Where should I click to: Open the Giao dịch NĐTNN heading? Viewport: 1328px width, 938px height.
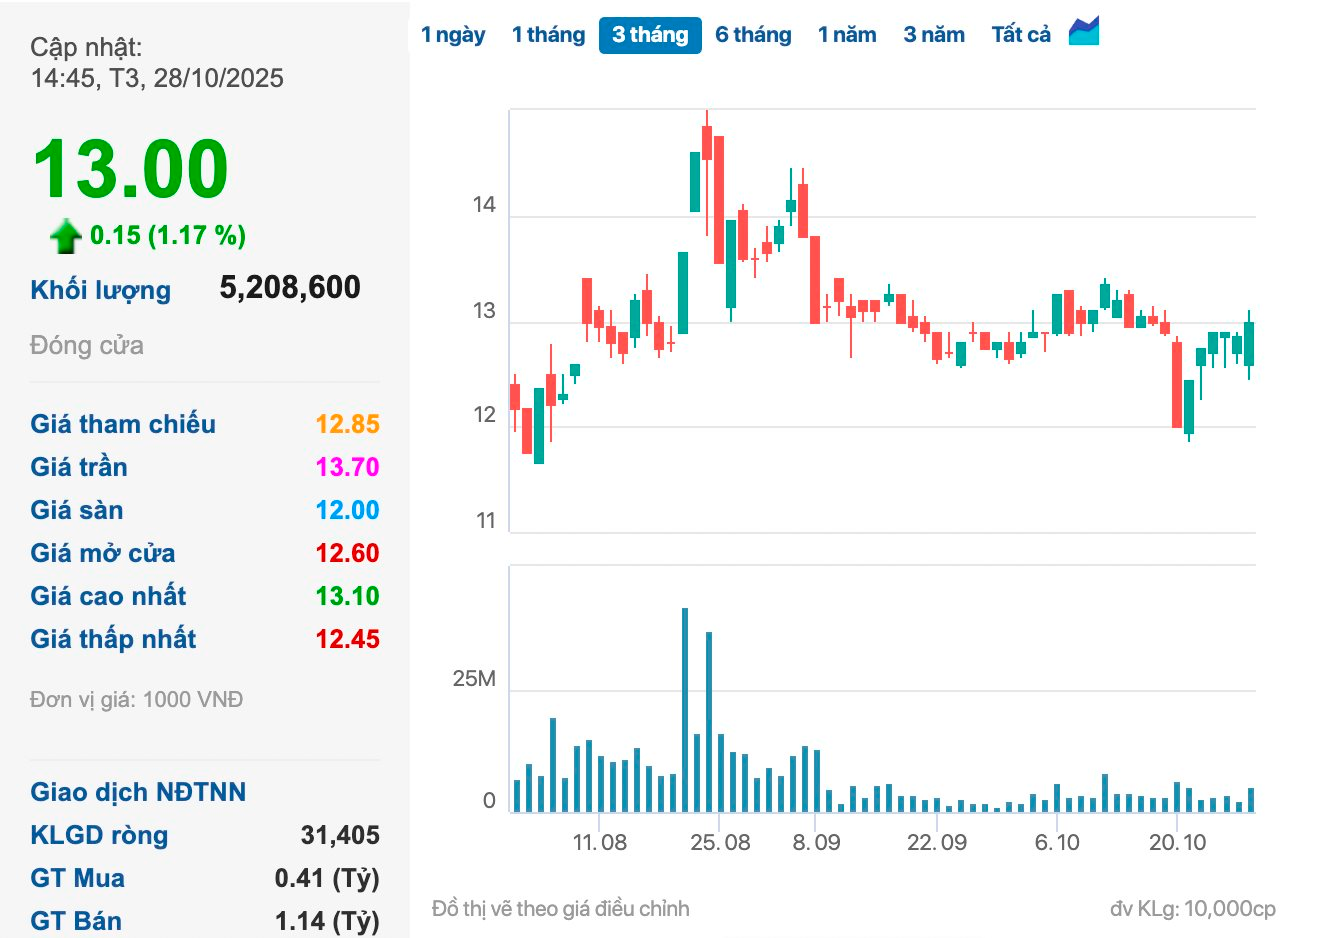click(x=138, y=792)
